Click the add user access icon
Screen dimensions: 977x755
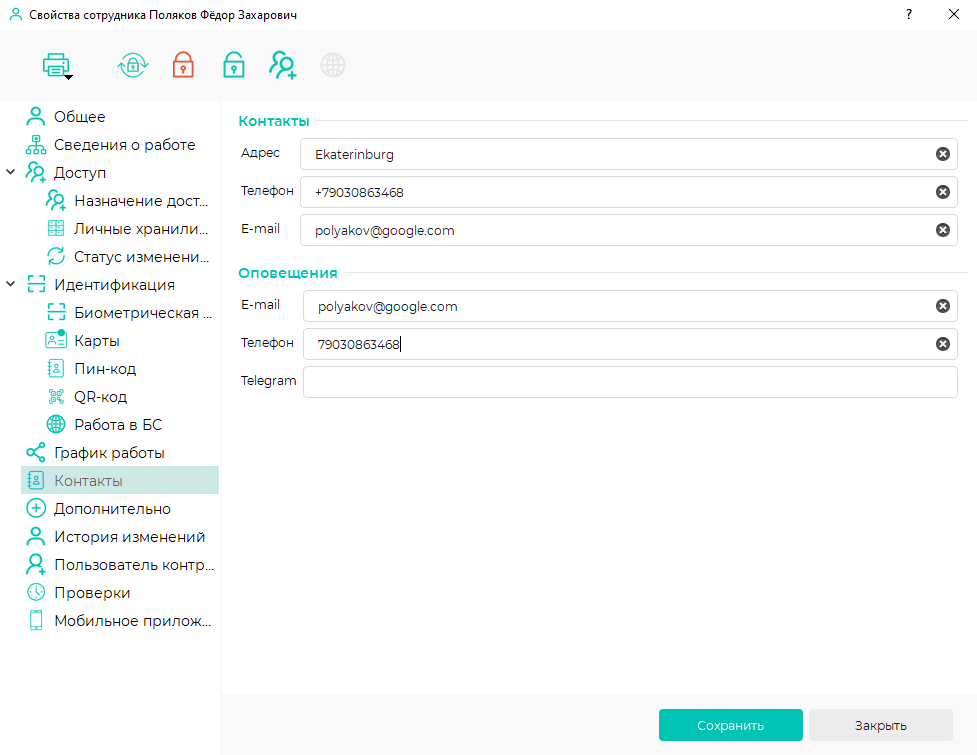point(283,65)
